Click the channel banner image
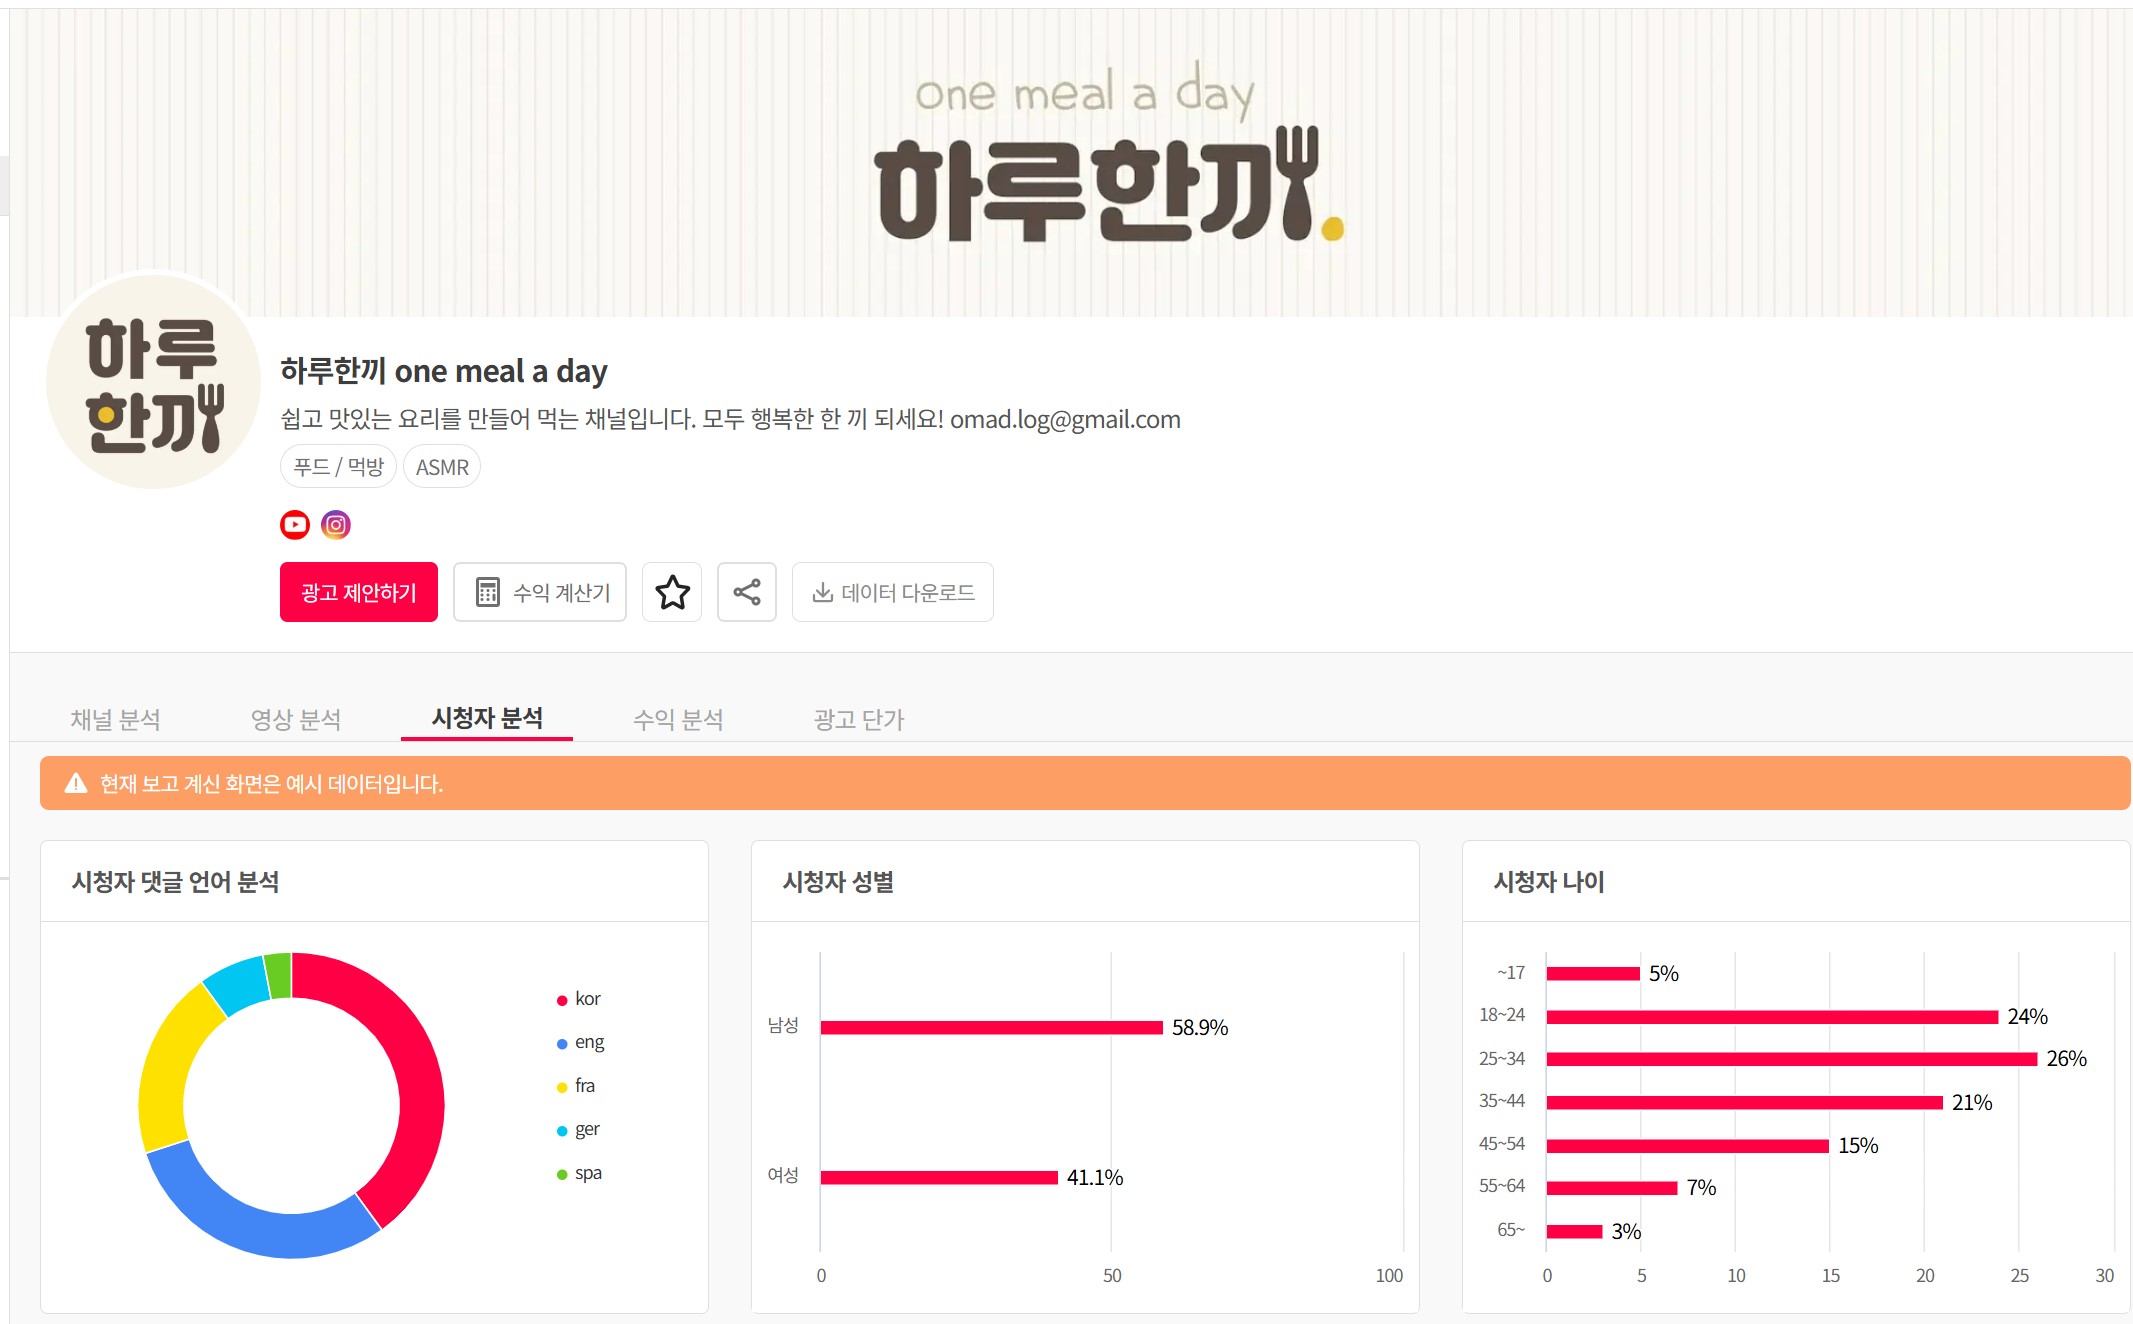Image resolution: width=2133 pixels, height=1324 pixels. click(1071, 163)
